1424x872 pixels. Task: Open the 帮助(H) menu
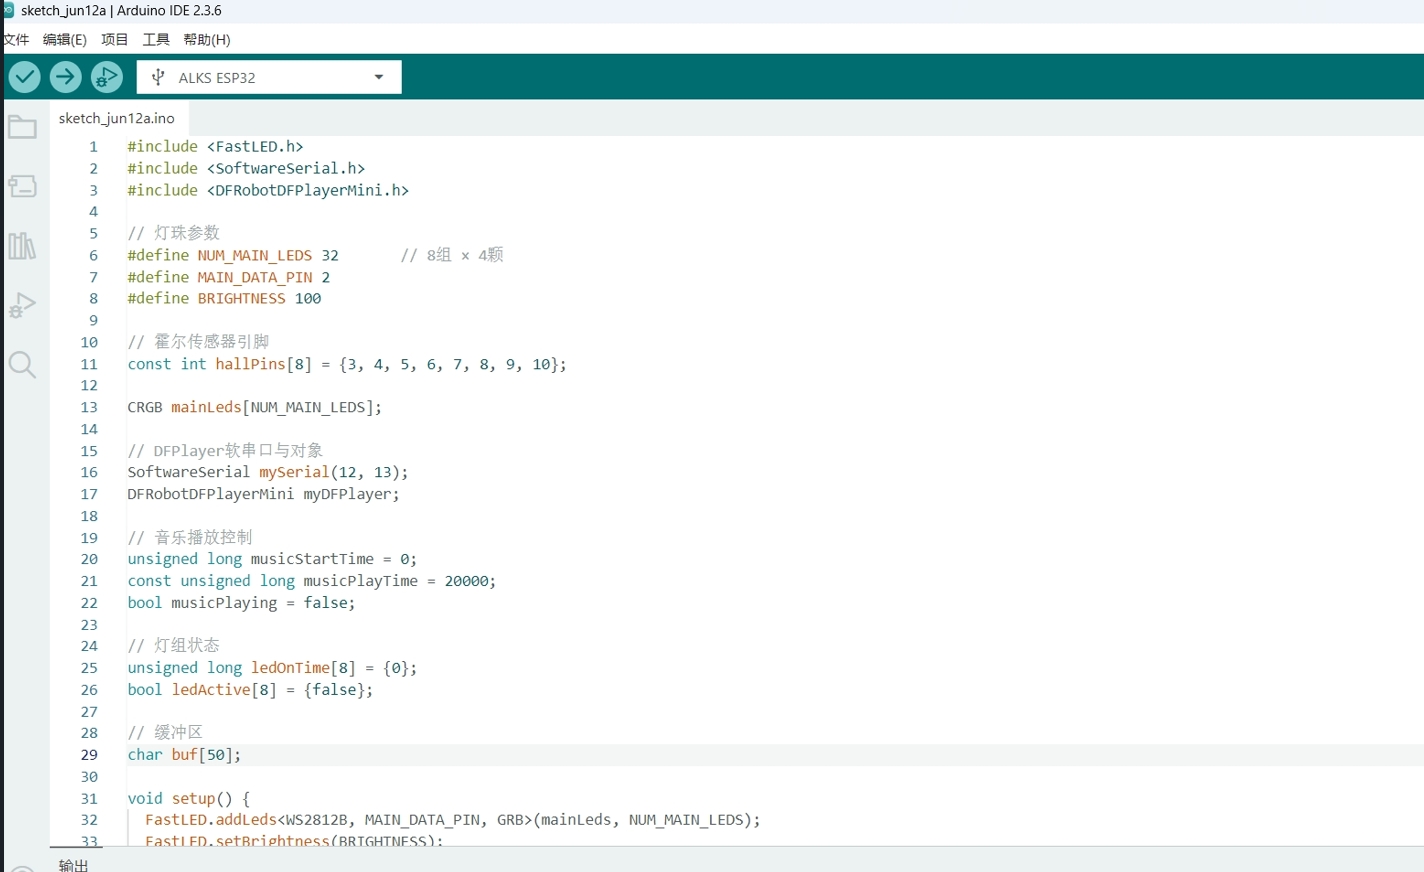(x=207, y=40)
